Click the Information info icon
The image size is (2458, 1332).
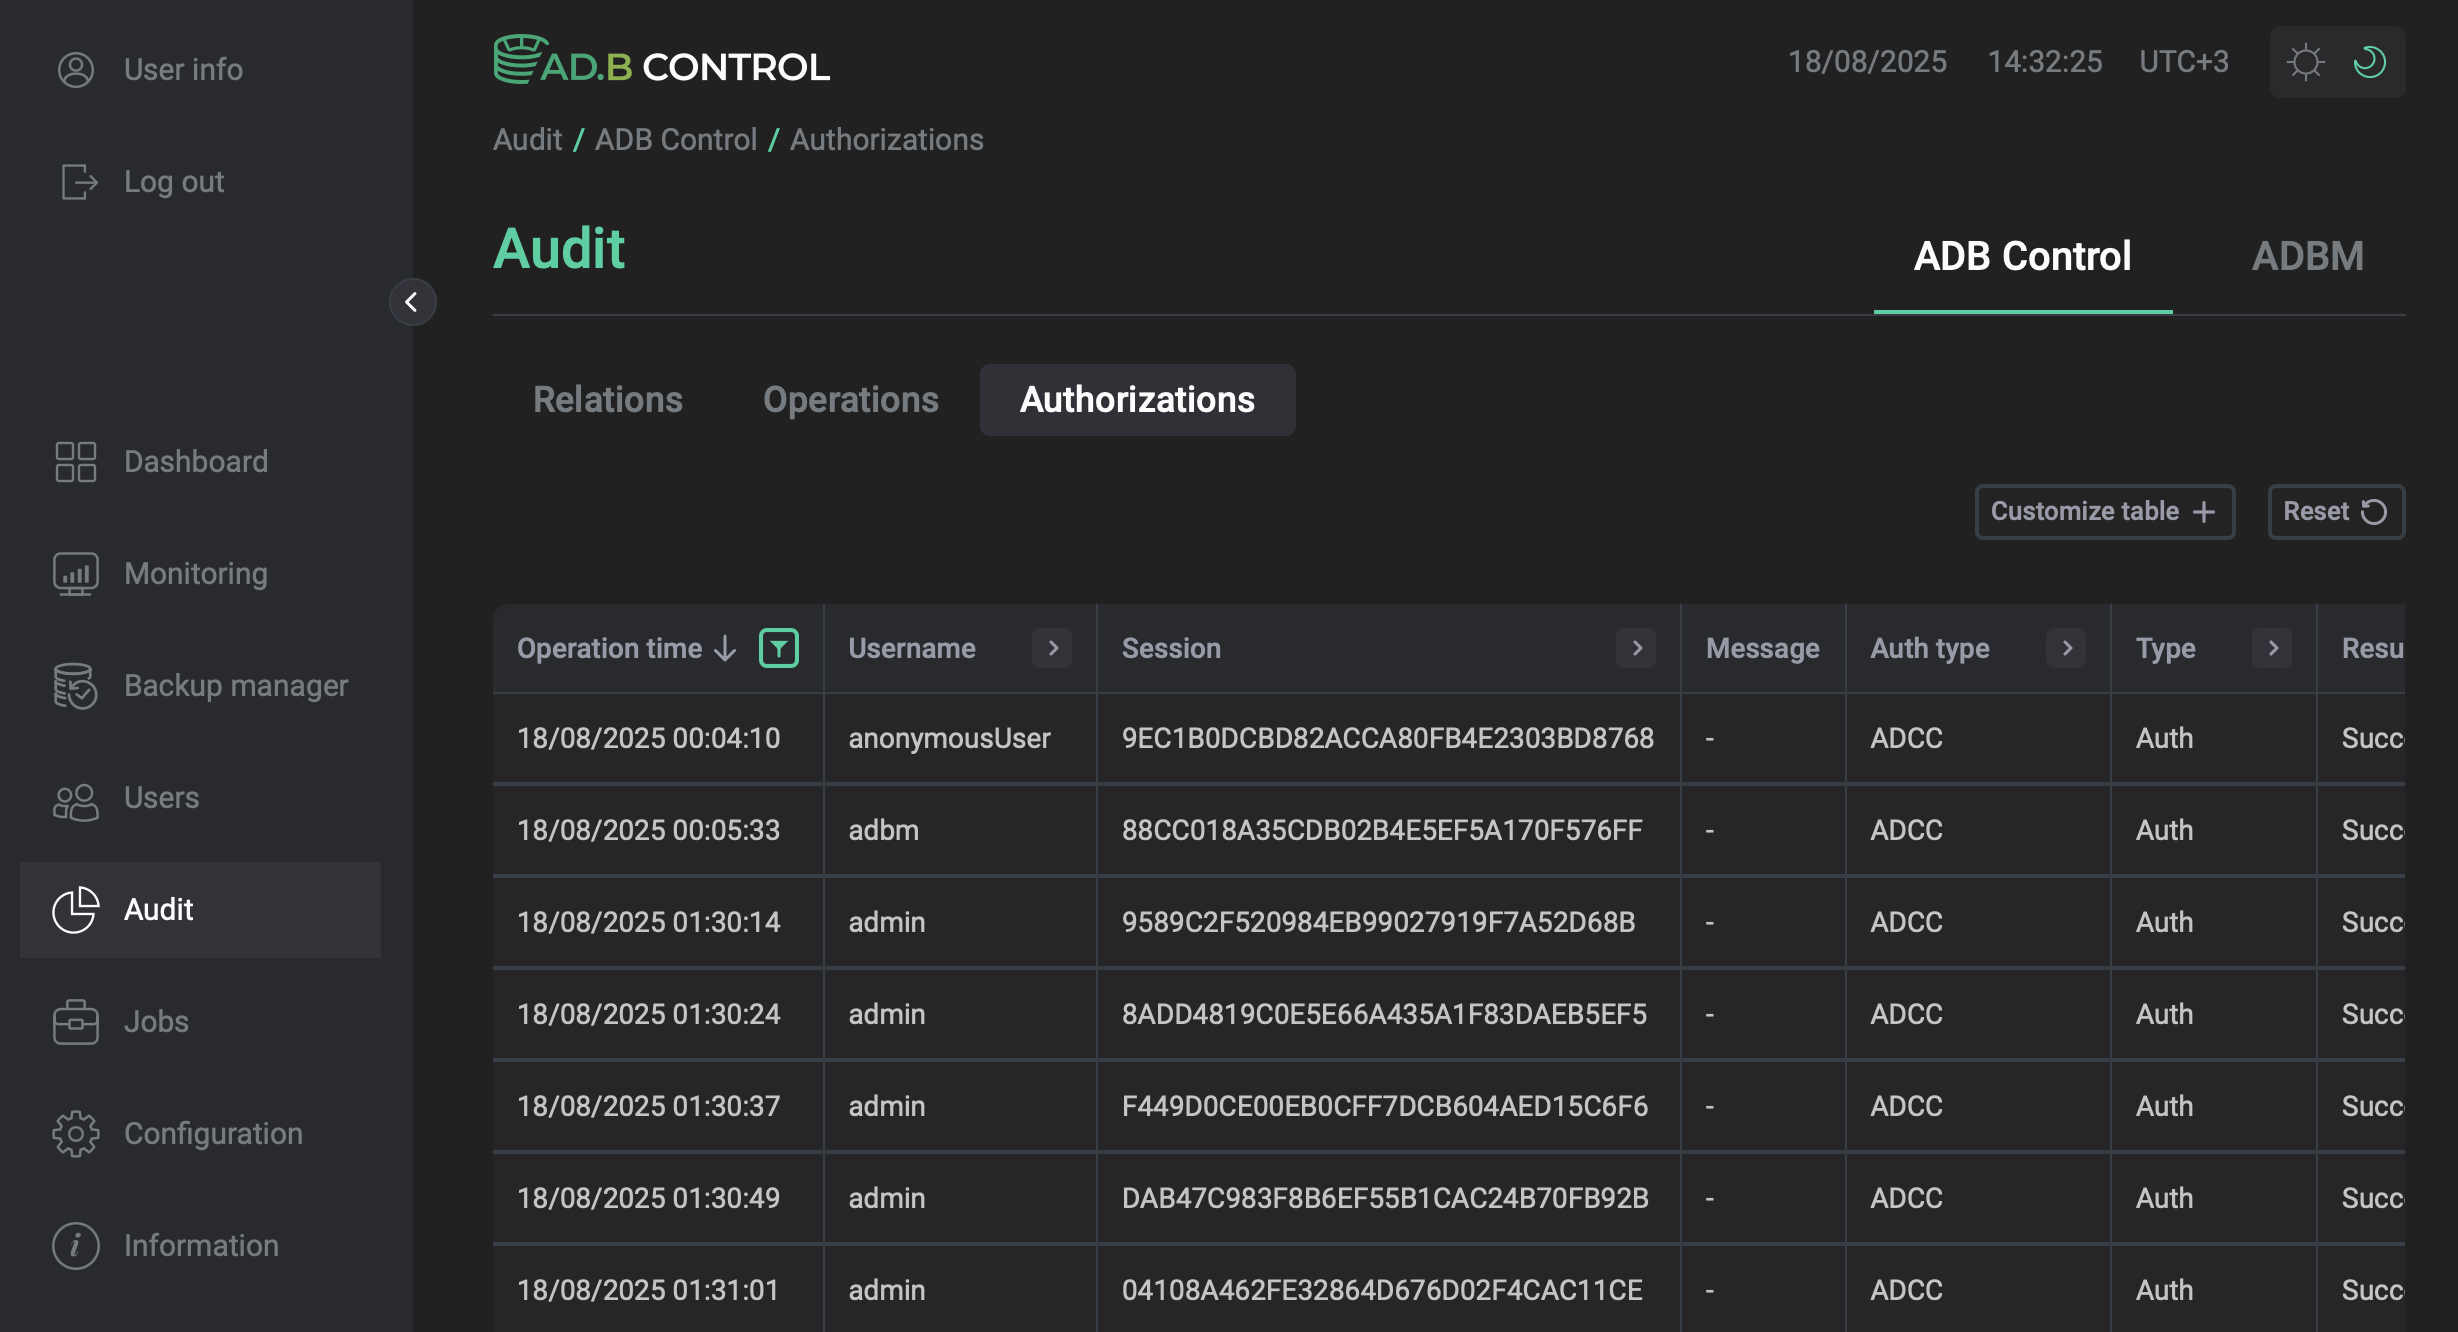point(75,1245)
